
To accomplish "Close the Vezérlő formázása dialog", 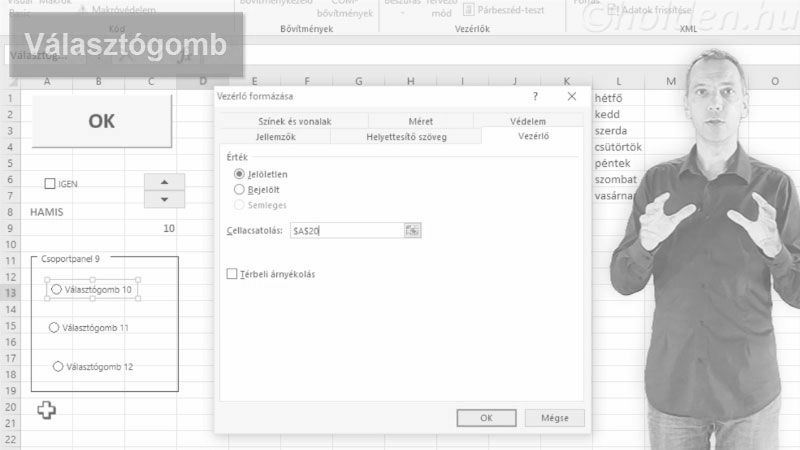I will coord(572,96).
